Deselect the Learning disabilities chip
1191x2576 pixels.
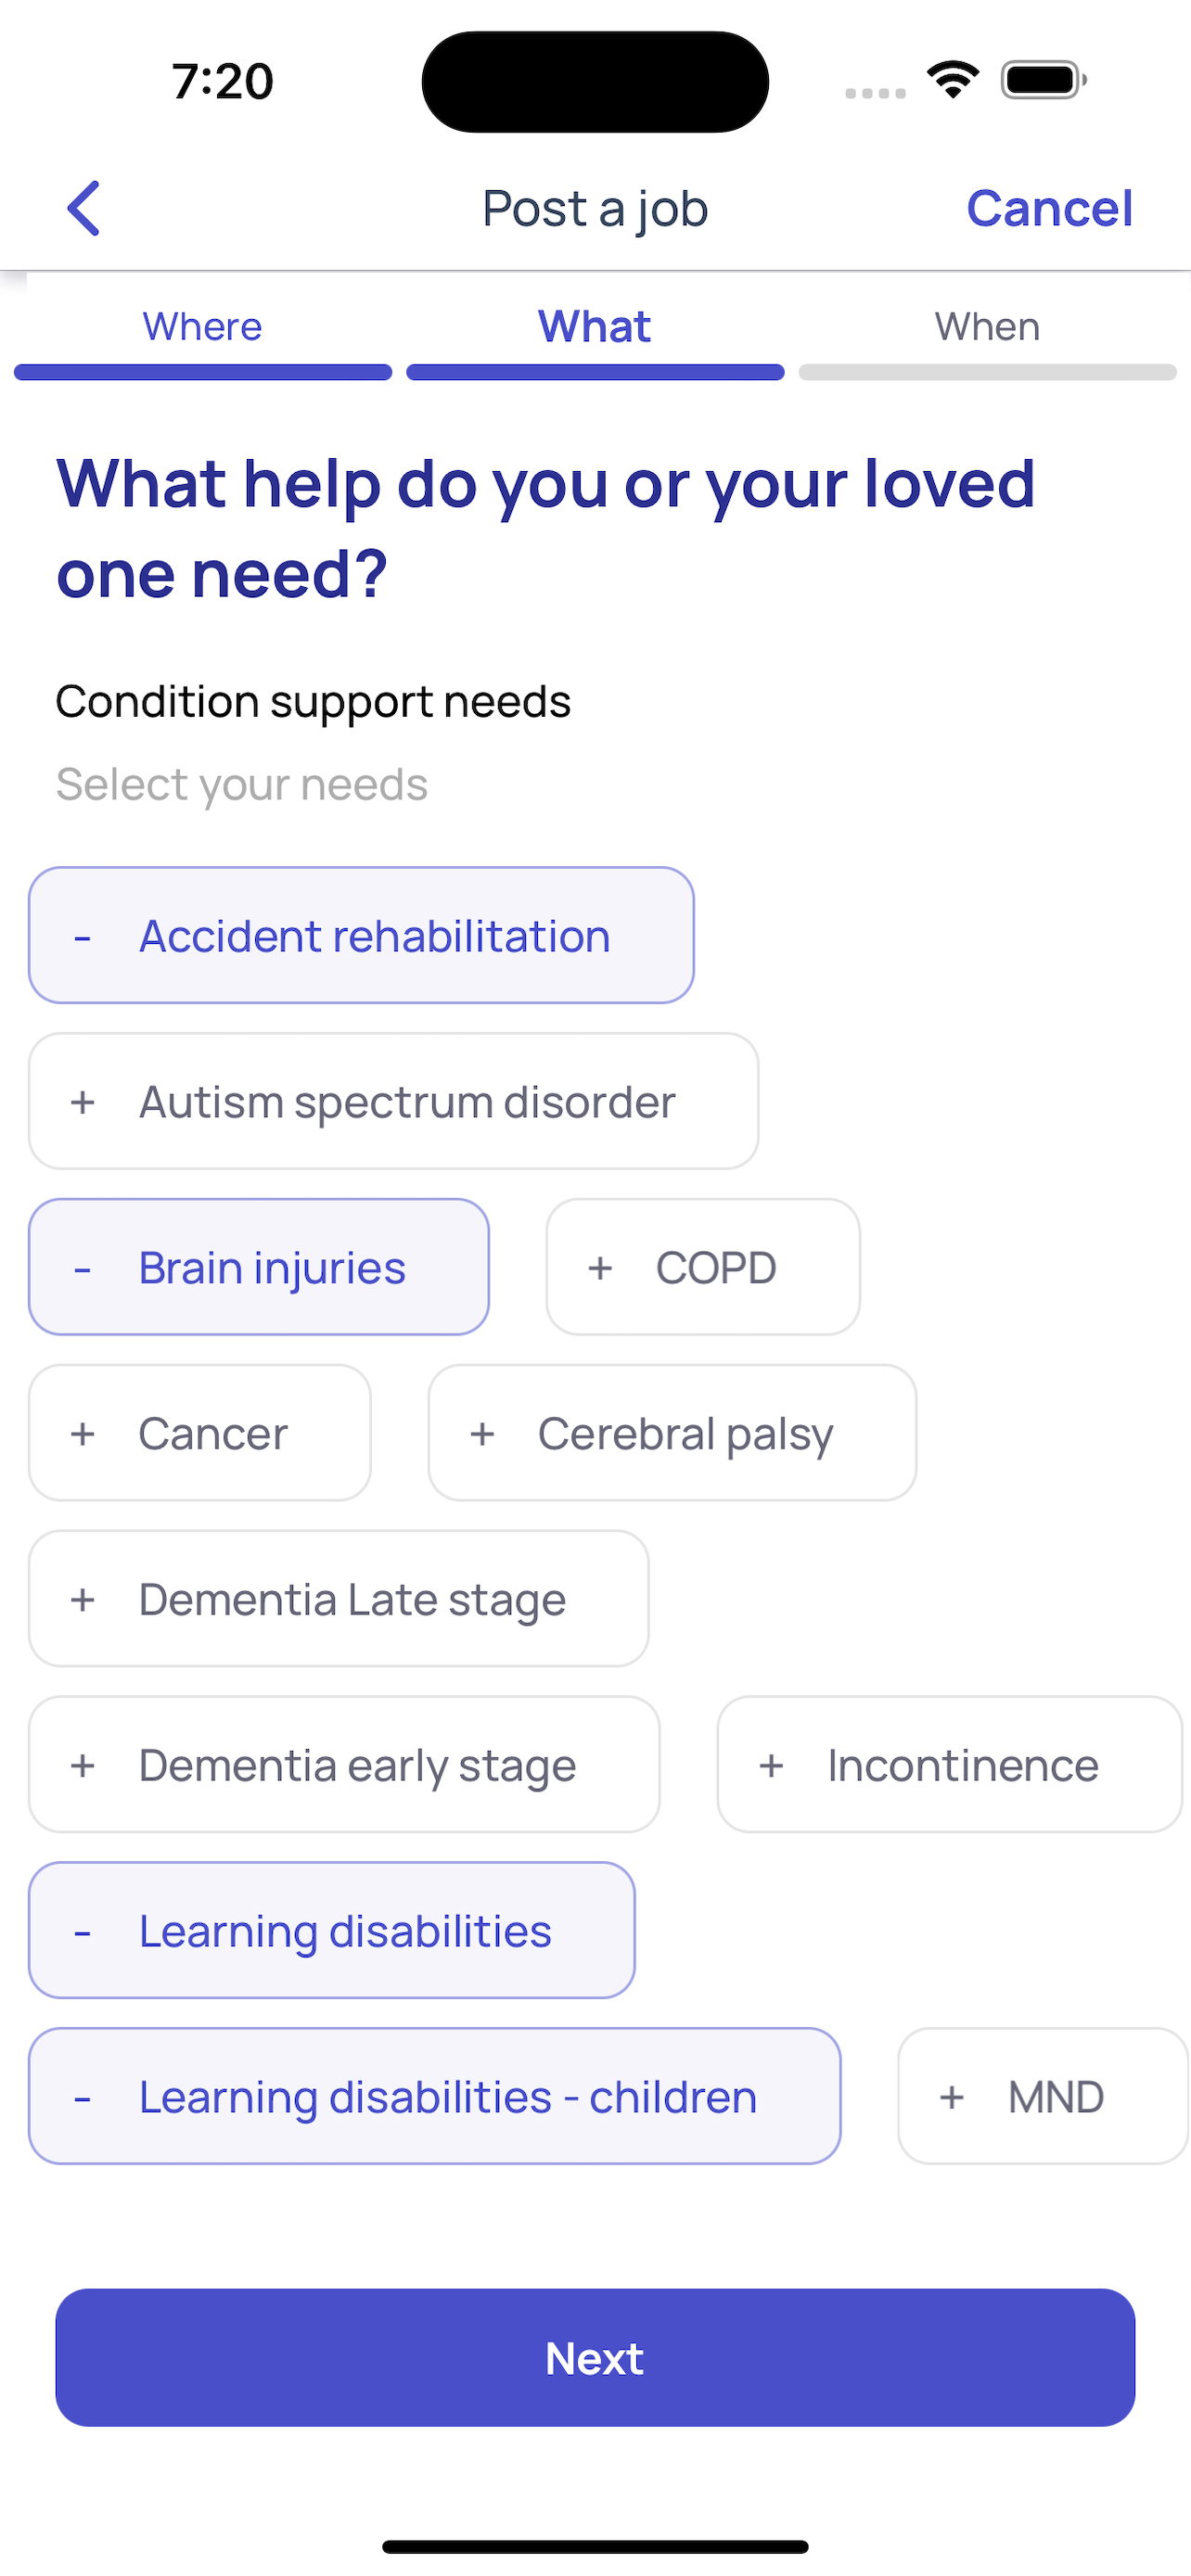(x=332, y=1930)
